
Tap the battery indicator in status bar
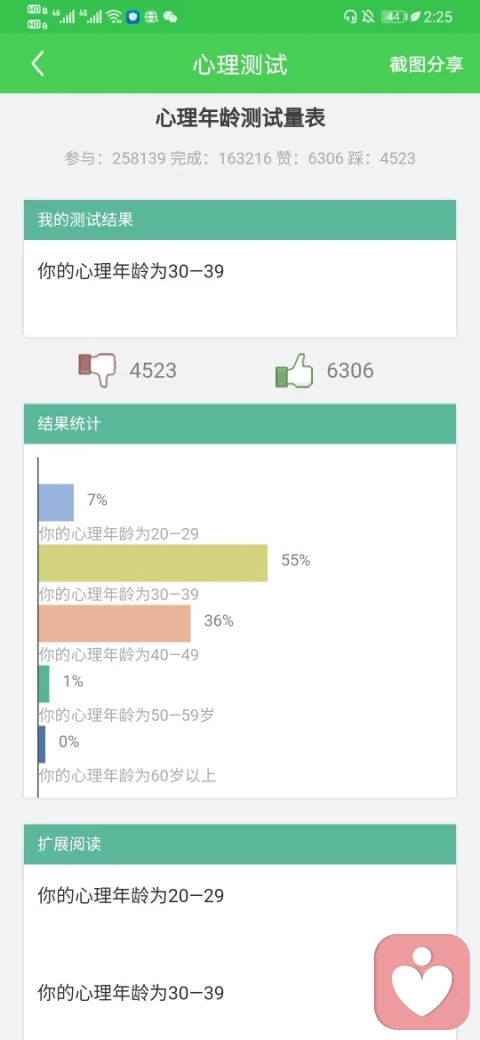point(394,17)
